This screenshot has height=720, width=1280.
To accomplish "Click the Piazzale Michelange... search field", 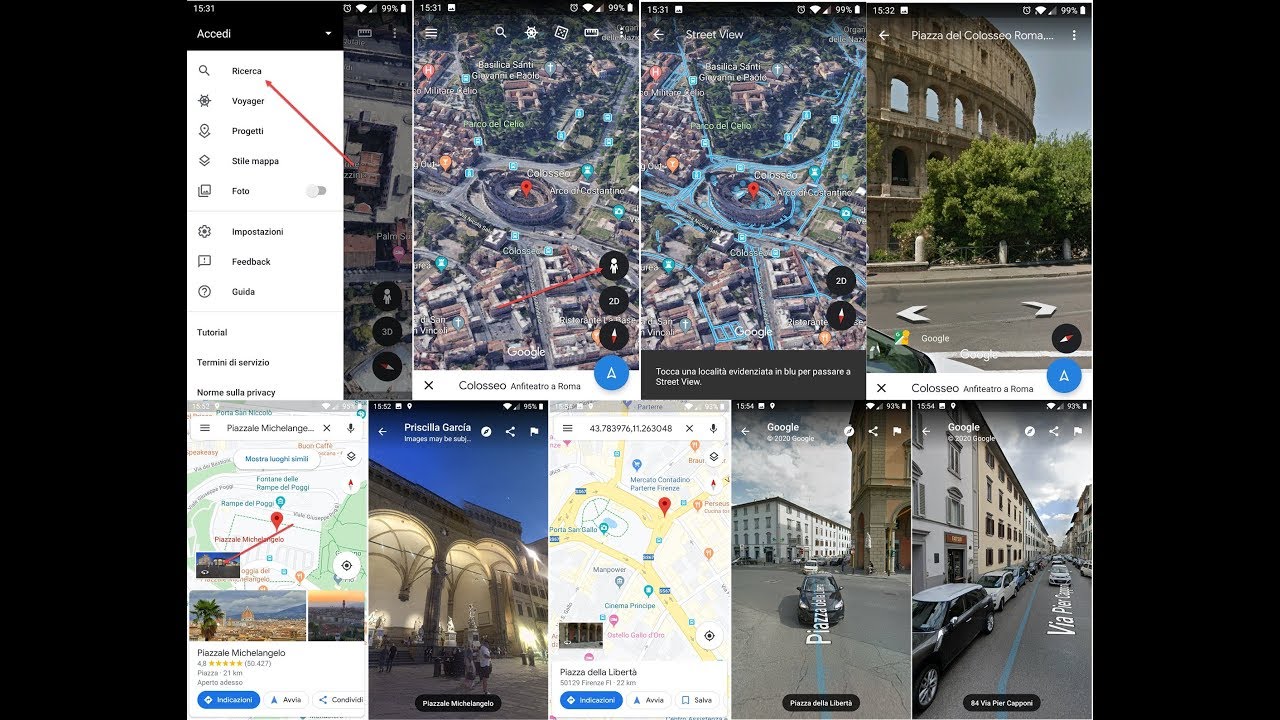I will (x=270, y=428).
